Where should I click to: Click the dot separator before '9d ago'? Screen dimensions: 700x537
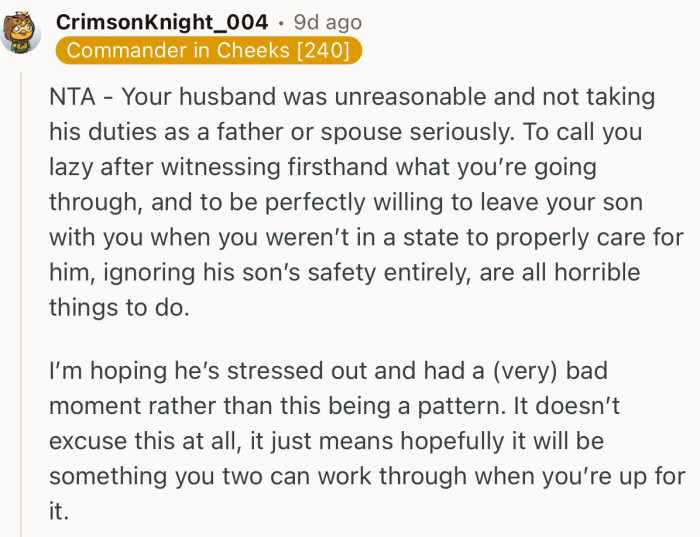coord(281,23)
